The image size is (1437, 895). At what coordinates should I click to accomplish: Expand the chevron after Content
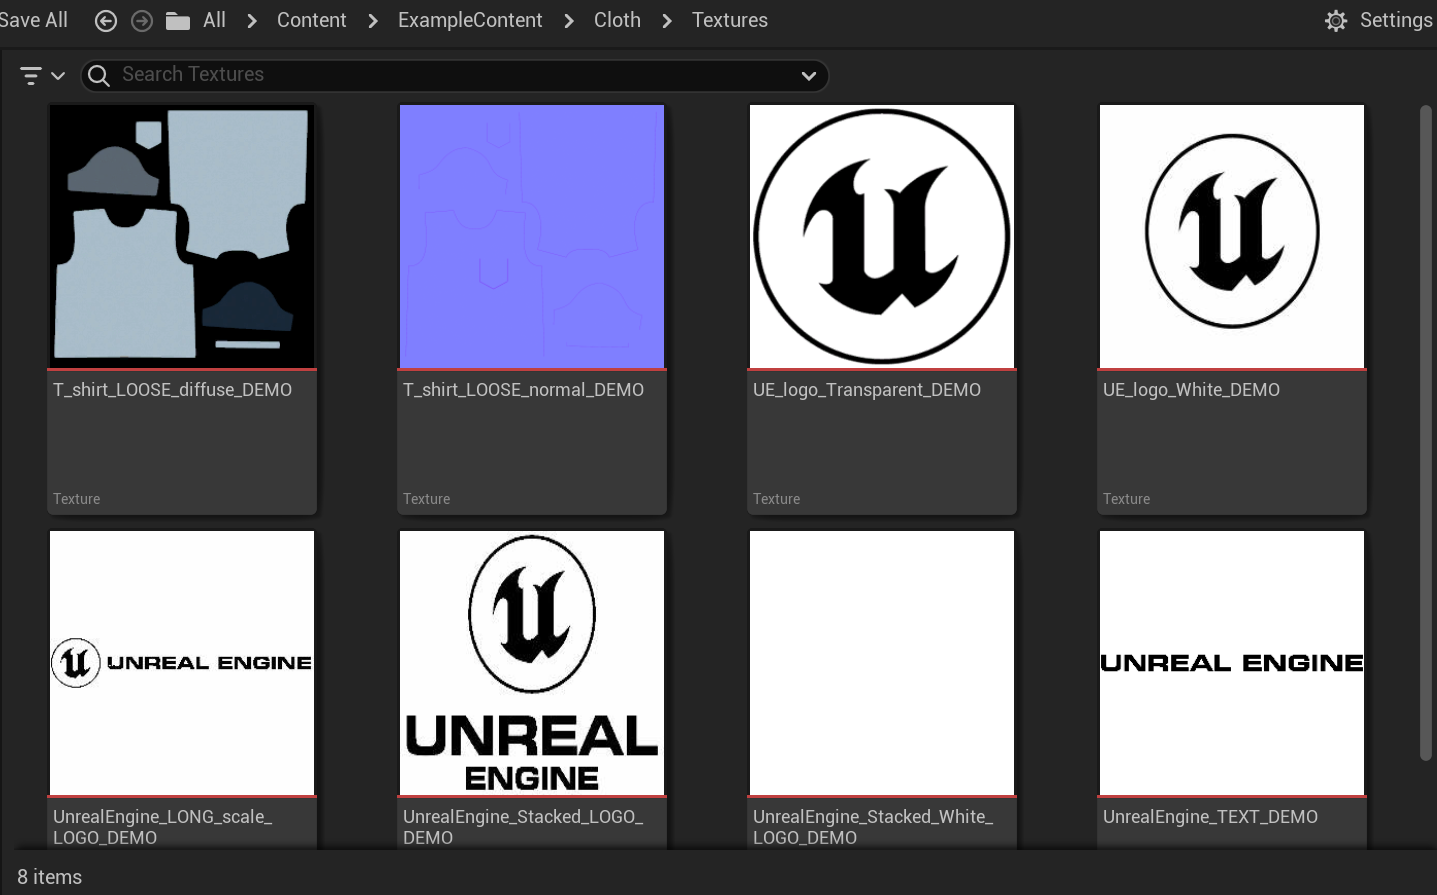pos(373,21)
